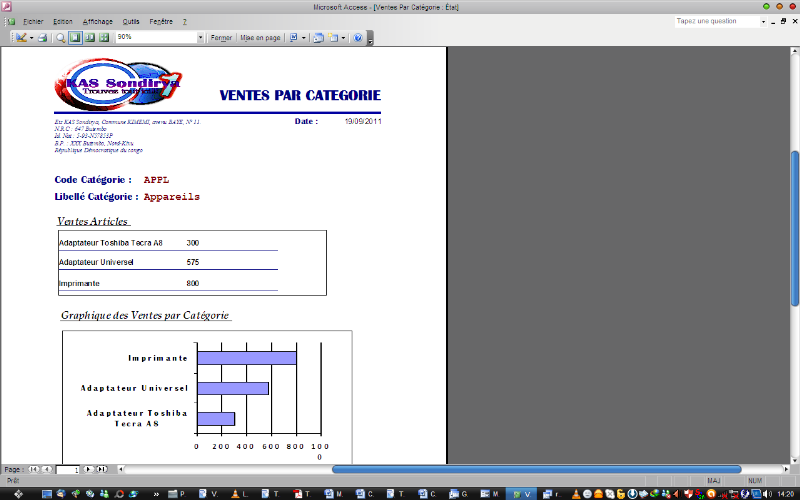
Task: Go to the next page navigation button
Action: [88, 469]
